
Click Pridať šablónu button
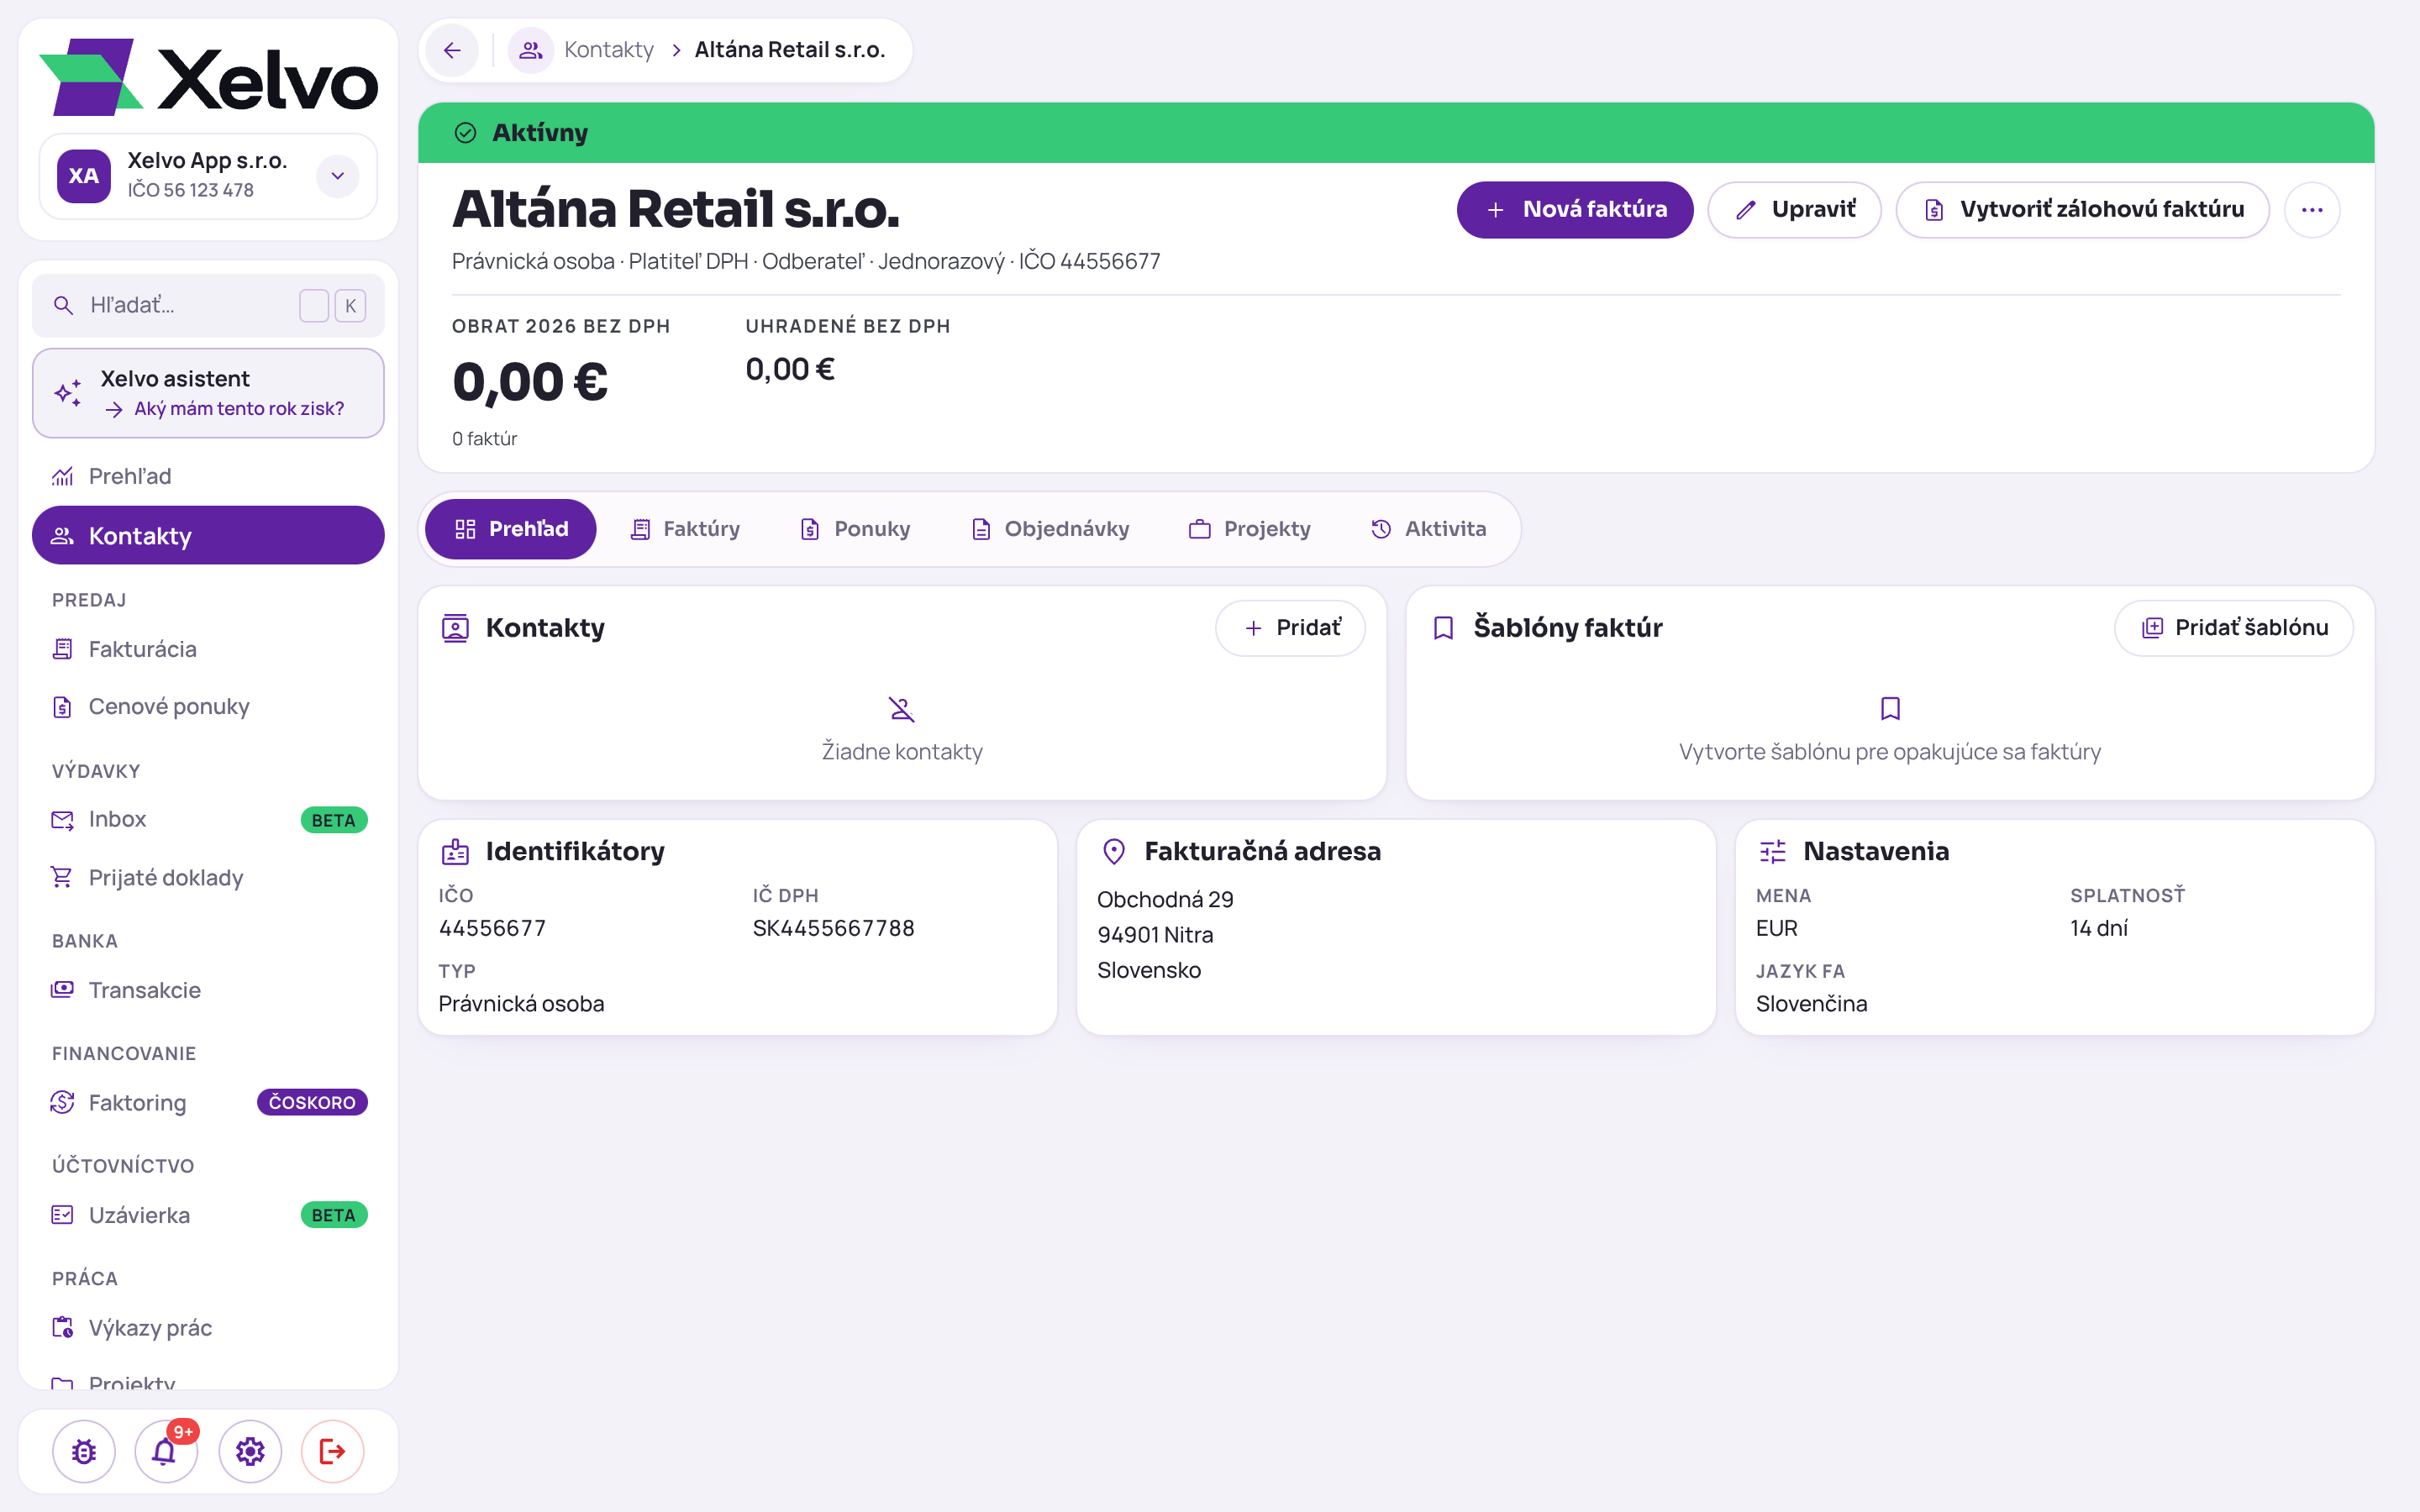point(2233,628)
